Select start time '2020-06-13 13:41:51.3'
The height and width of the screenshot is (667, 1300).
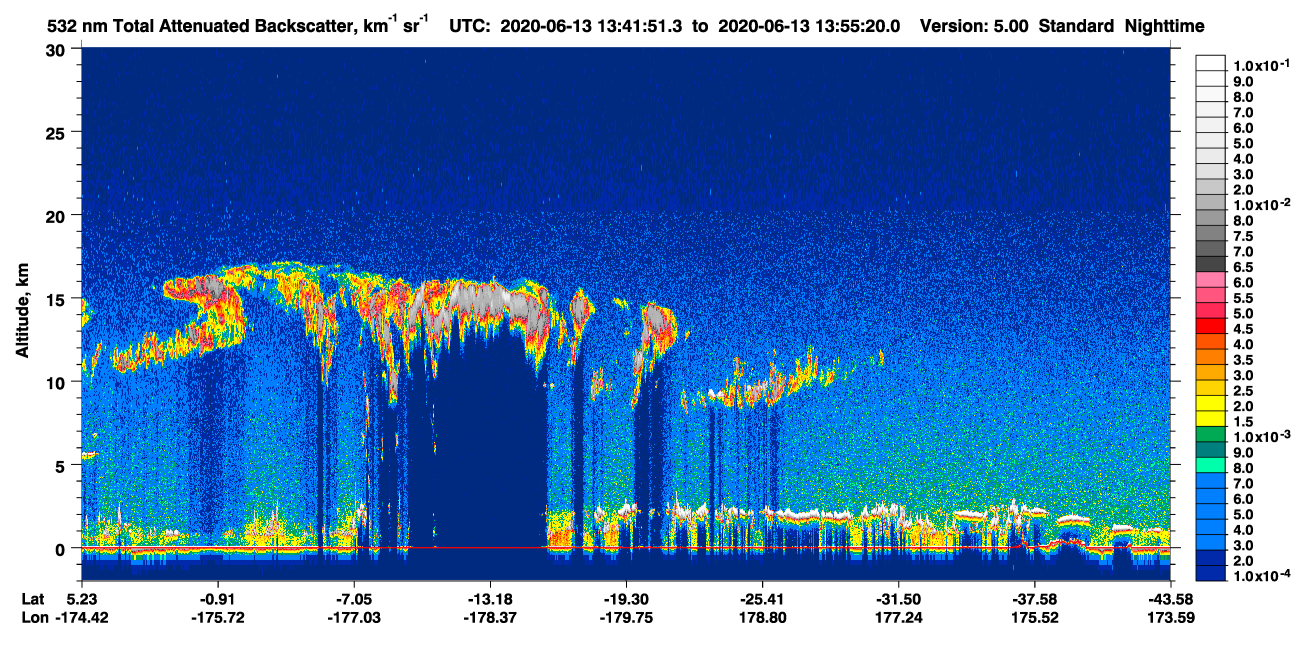coord(592,27)
